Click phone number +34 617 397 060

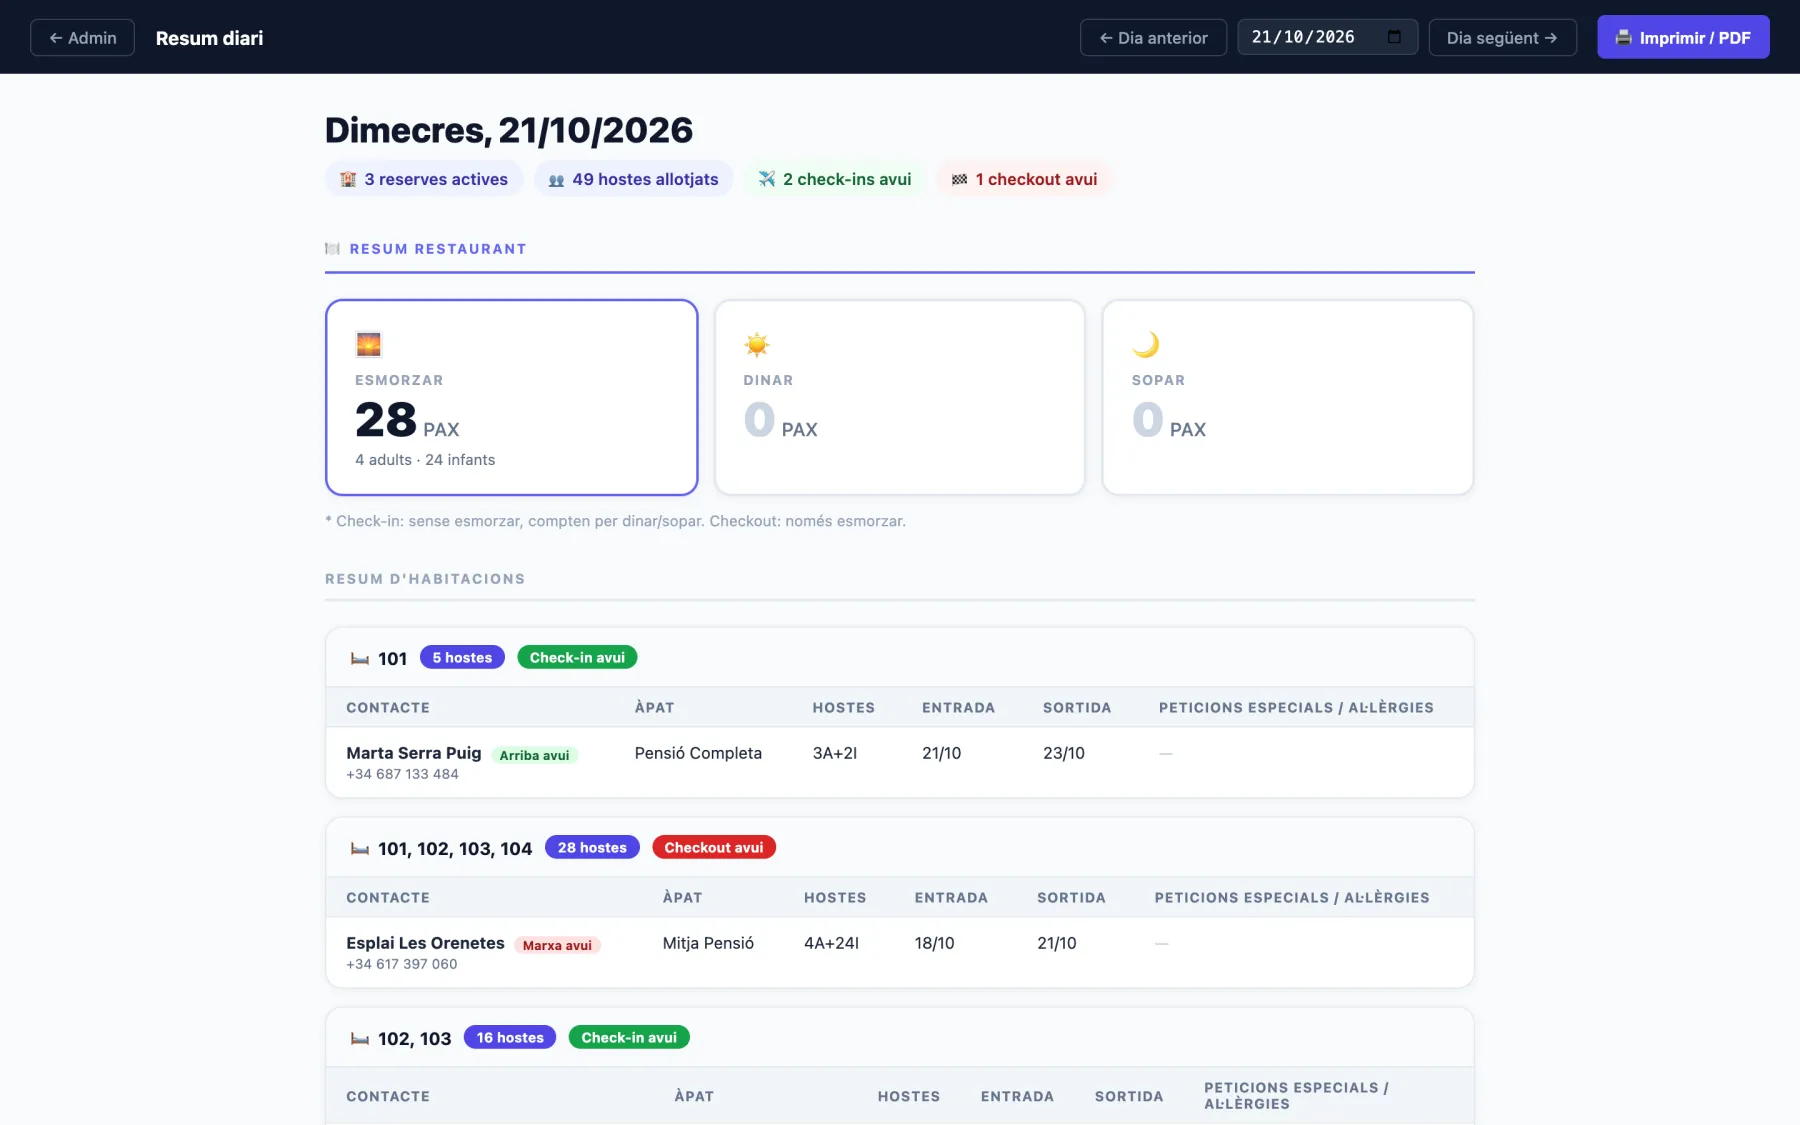[402, 964]
